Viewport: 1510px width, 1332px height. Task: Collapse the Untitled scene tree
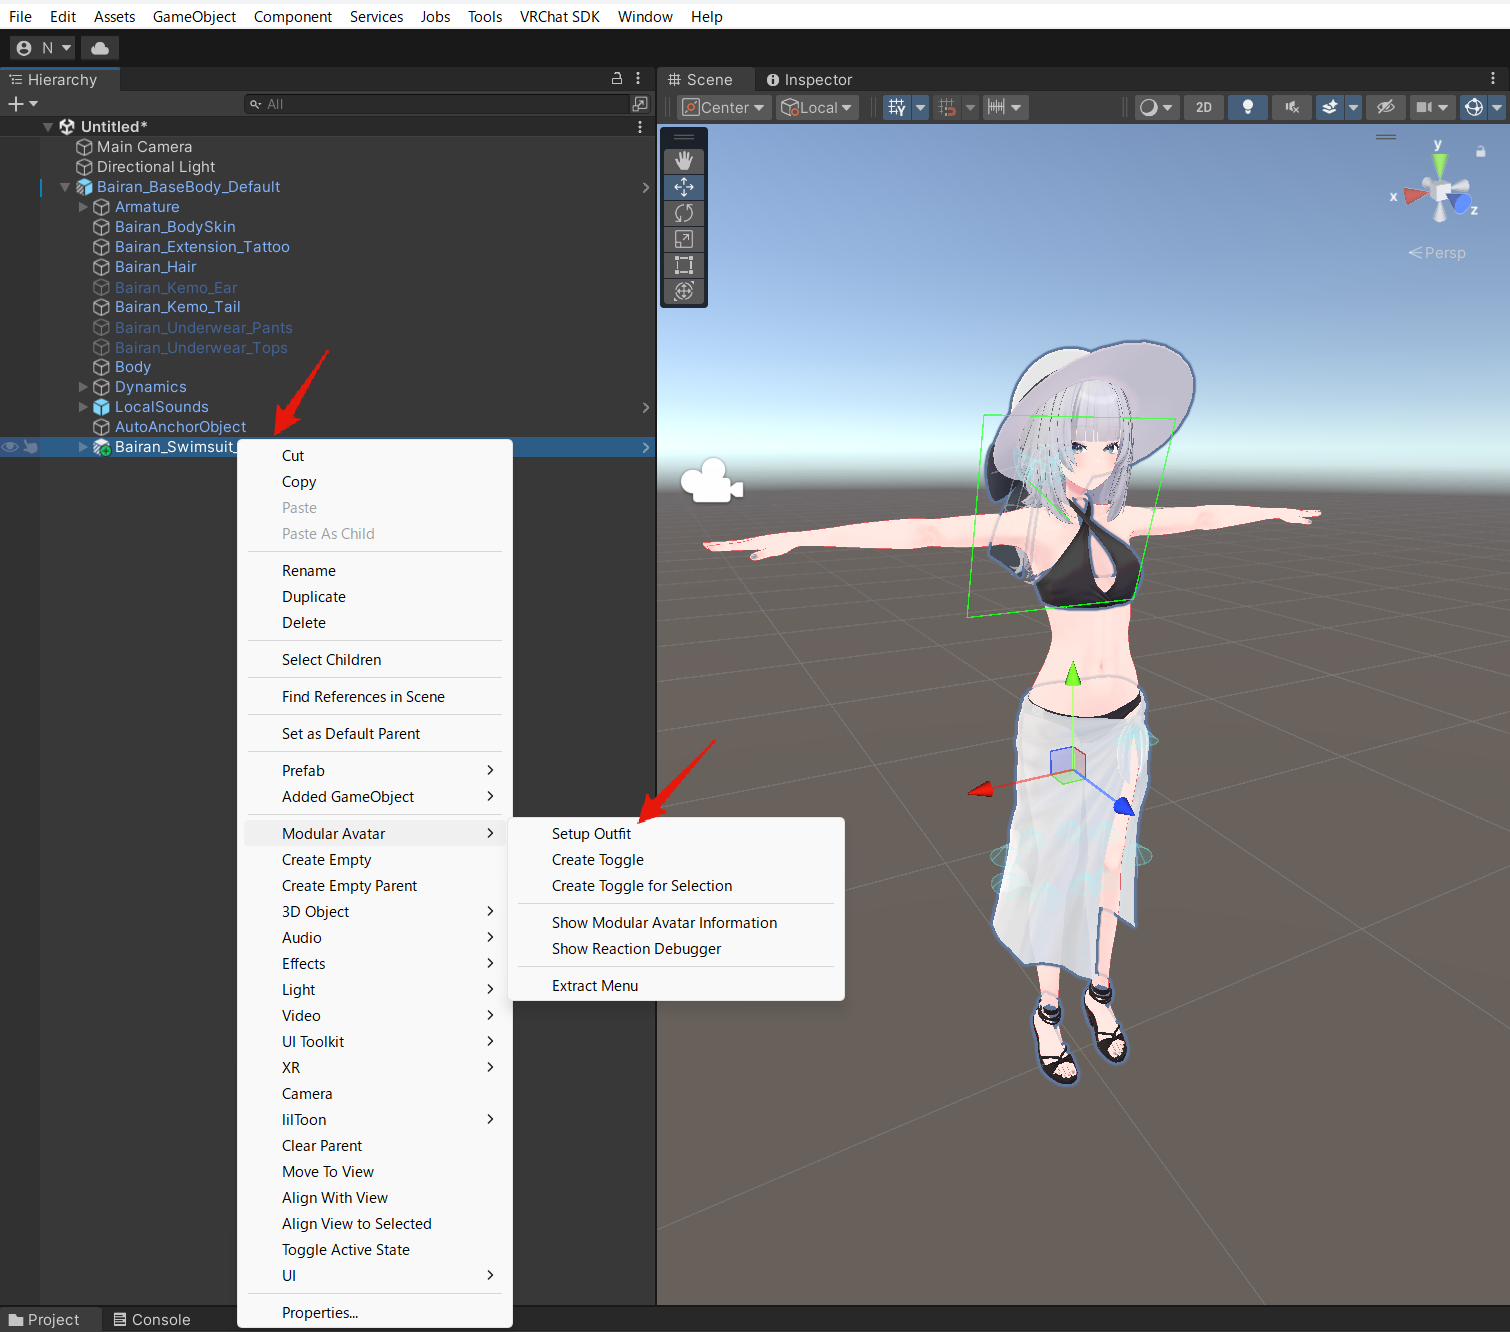(48, 127)
